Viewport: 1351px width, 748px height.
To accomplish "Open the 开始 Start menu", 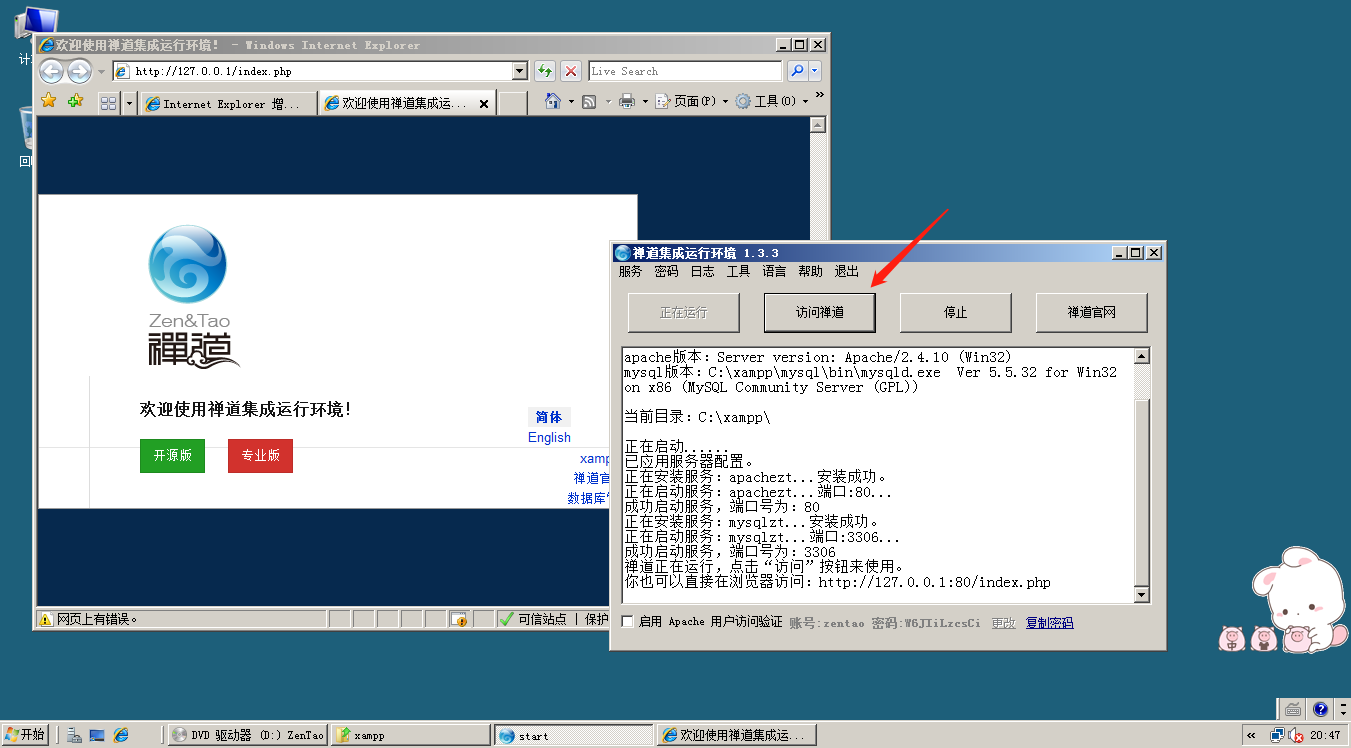I will tap(25, 735).
